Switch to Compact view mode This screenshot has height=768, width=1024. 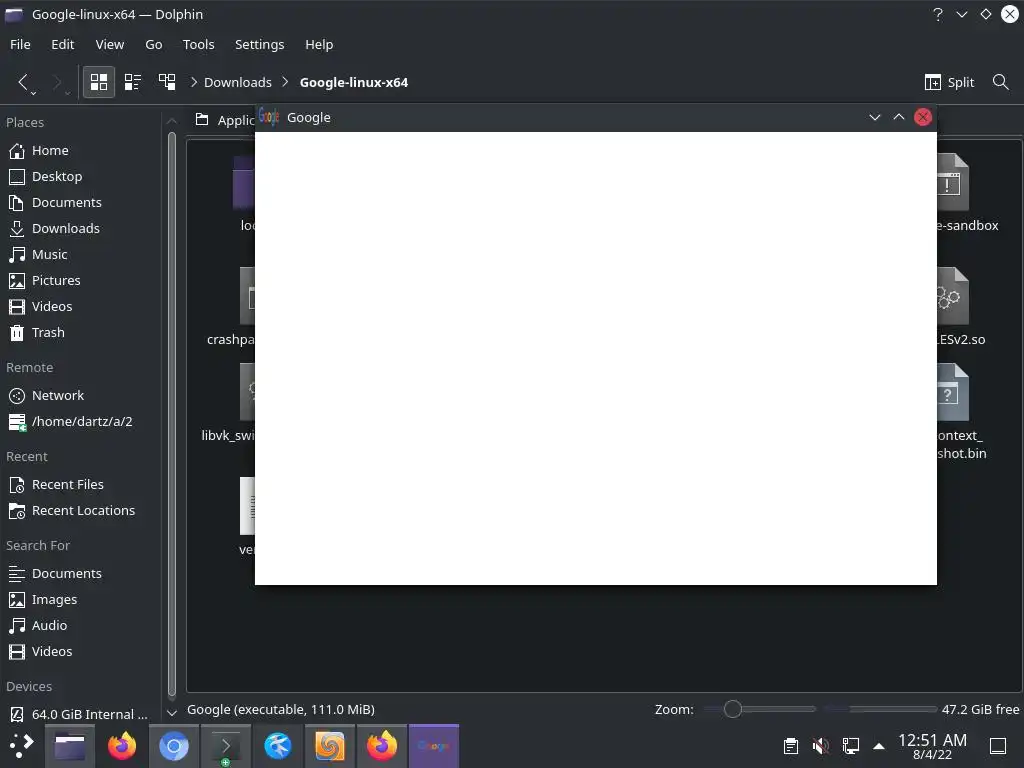(133, 82)
